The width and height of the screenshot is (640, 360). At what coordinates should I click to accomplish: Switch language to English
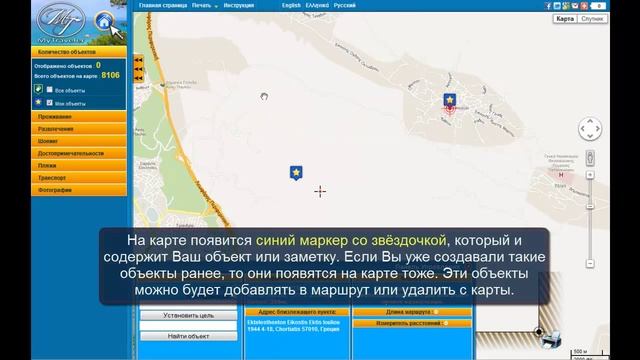tap(291, 5)
